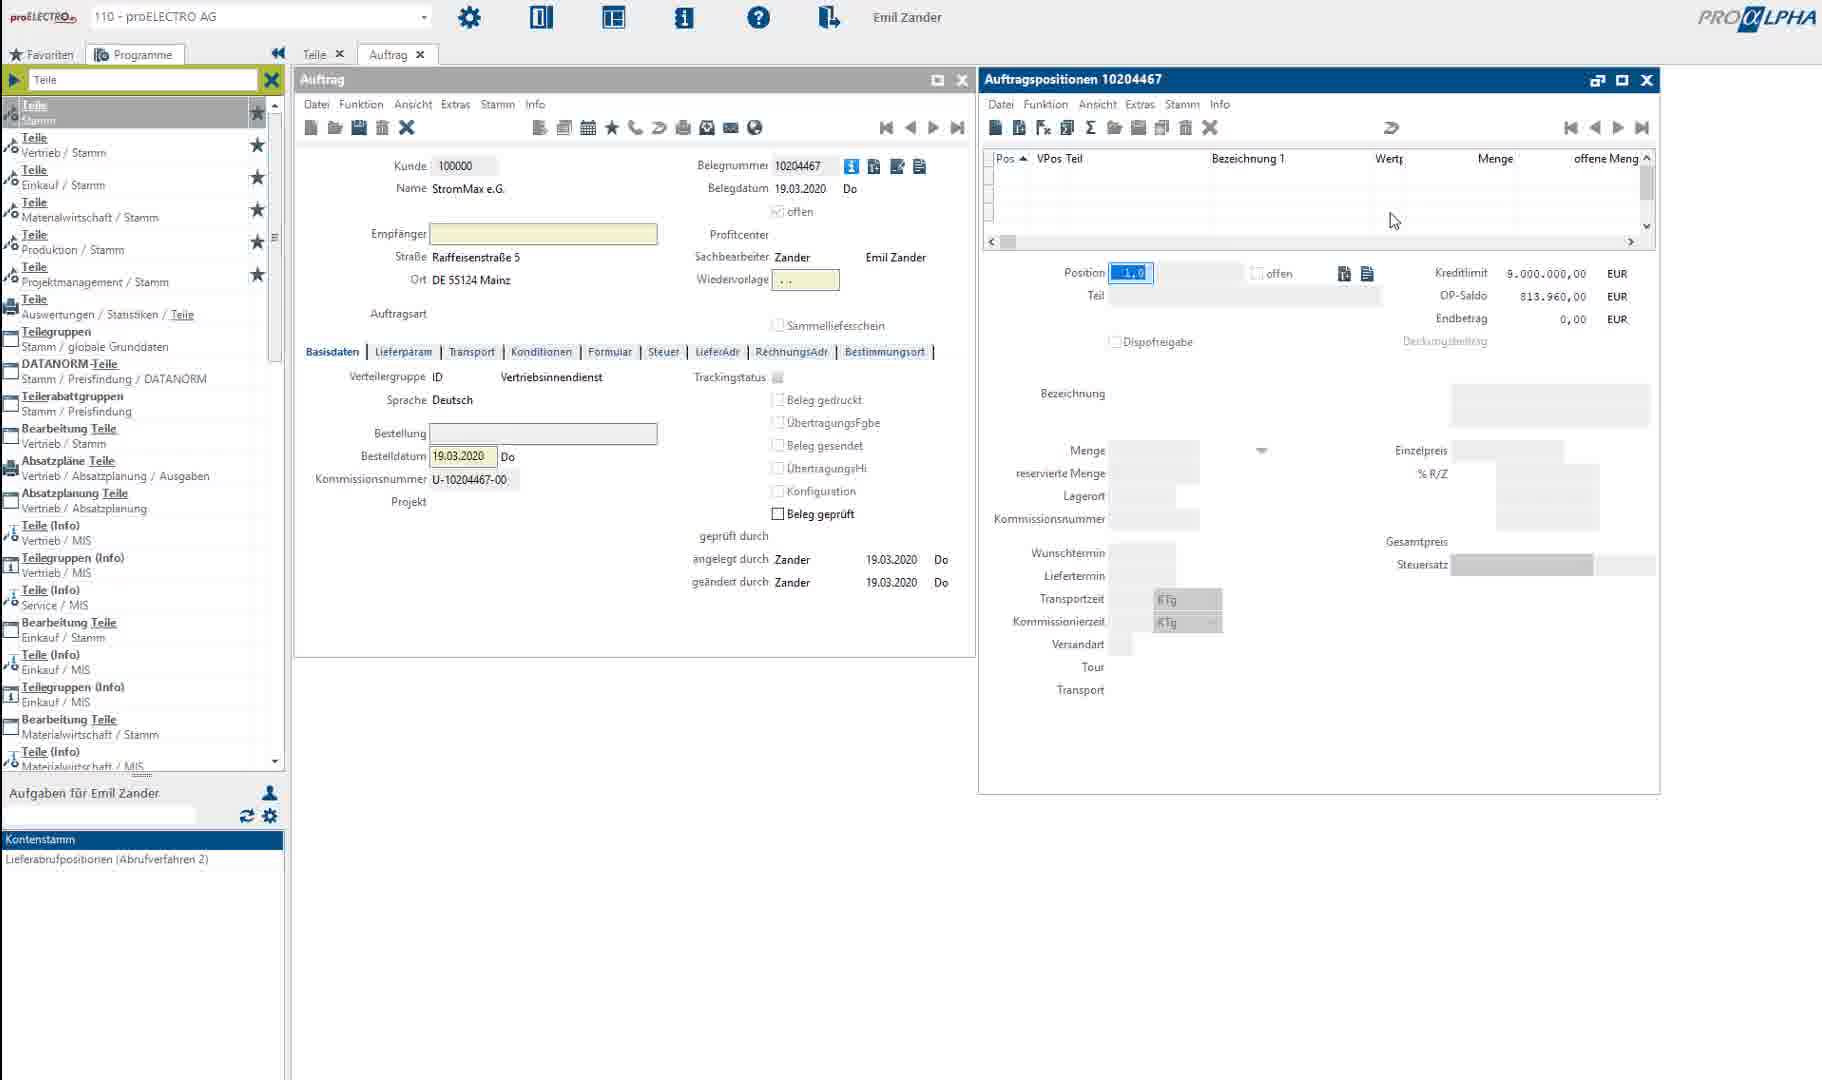
Task: Open the Steuersatz combo box
Action: click(x=1522, y=565)
